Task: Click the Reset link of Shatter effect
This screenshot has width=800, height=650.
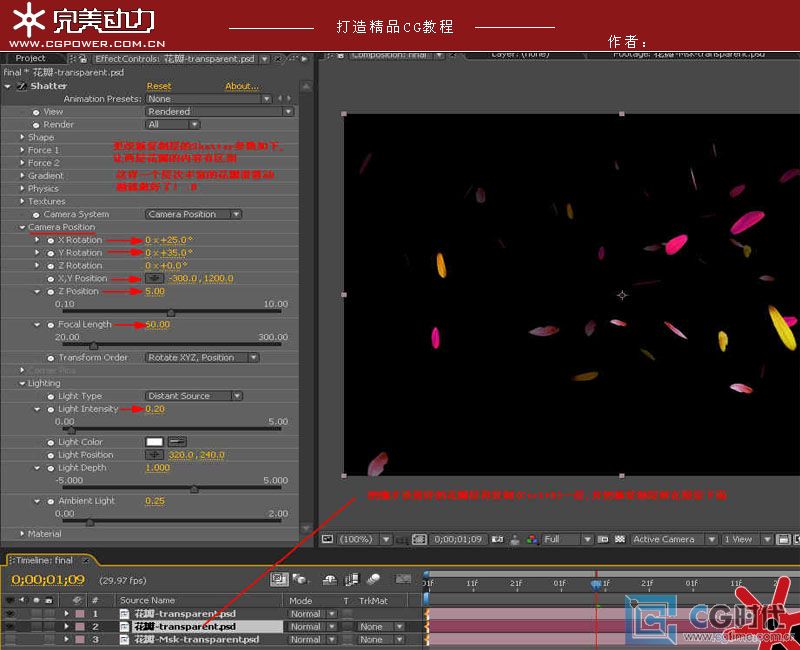Action: (x=159, y=86)
